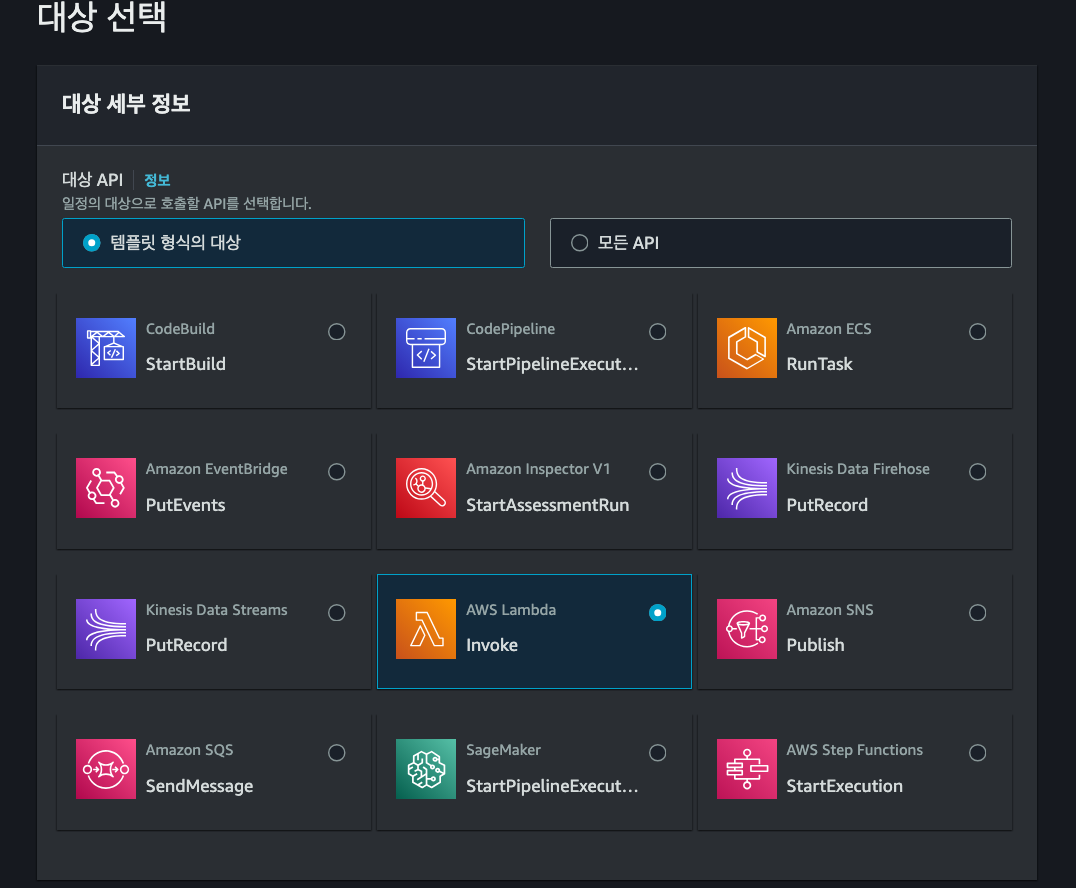The height and width of the screenshot is (888, 1076).
Task: Click the Amazon EventBridge title text
Action: point(216,469)
